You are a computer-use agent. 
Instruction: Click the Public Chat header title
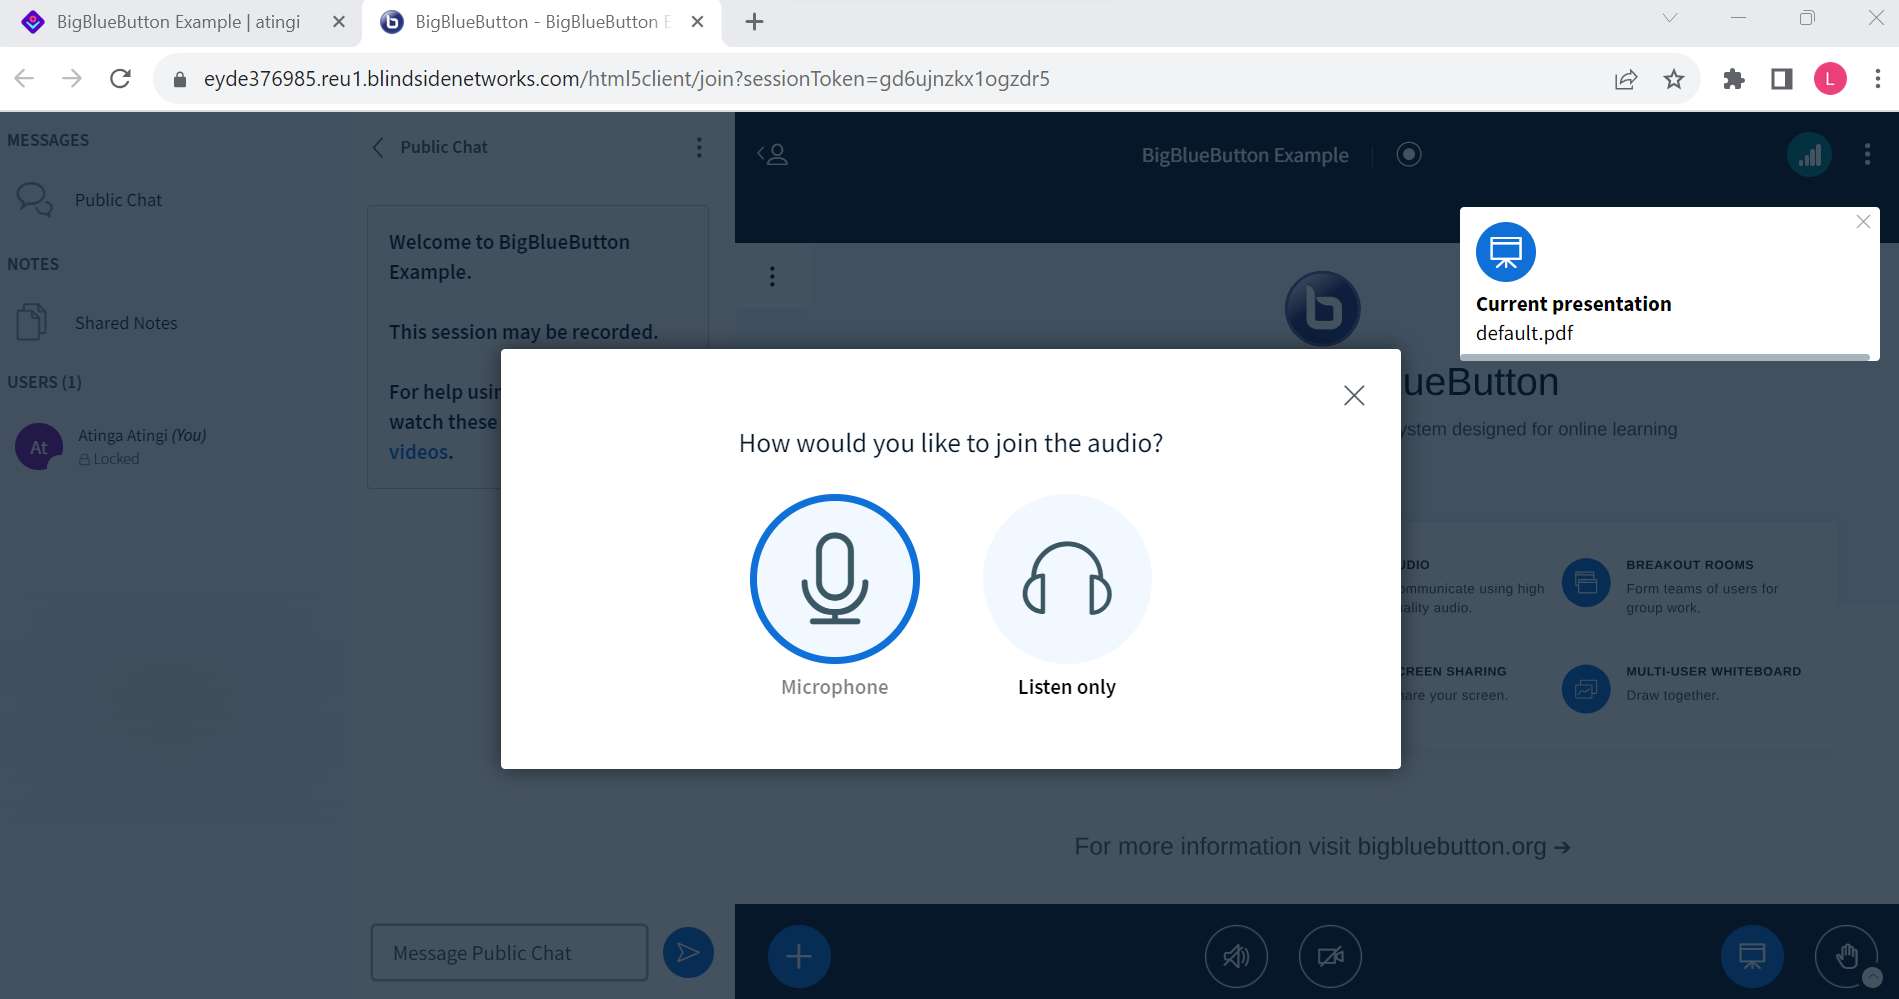pos(444,147)
